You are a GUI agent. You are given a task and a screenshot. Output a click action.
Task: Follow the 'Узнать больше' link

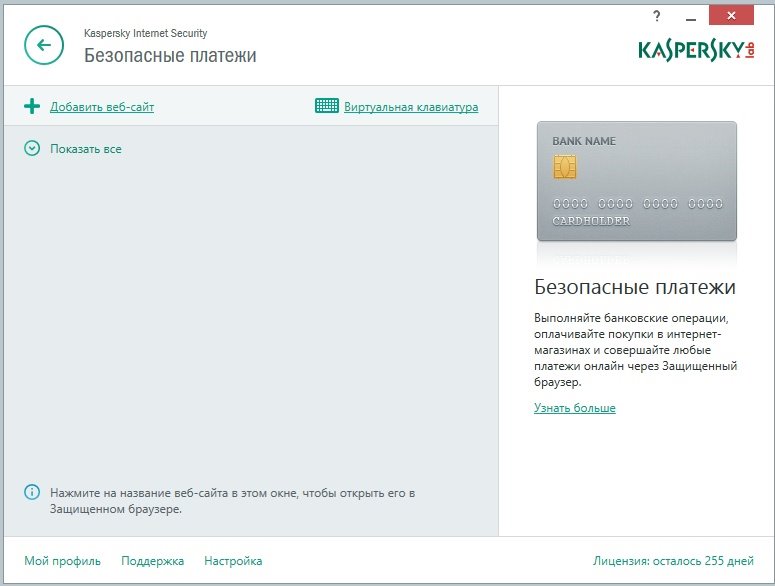point(574,408)
